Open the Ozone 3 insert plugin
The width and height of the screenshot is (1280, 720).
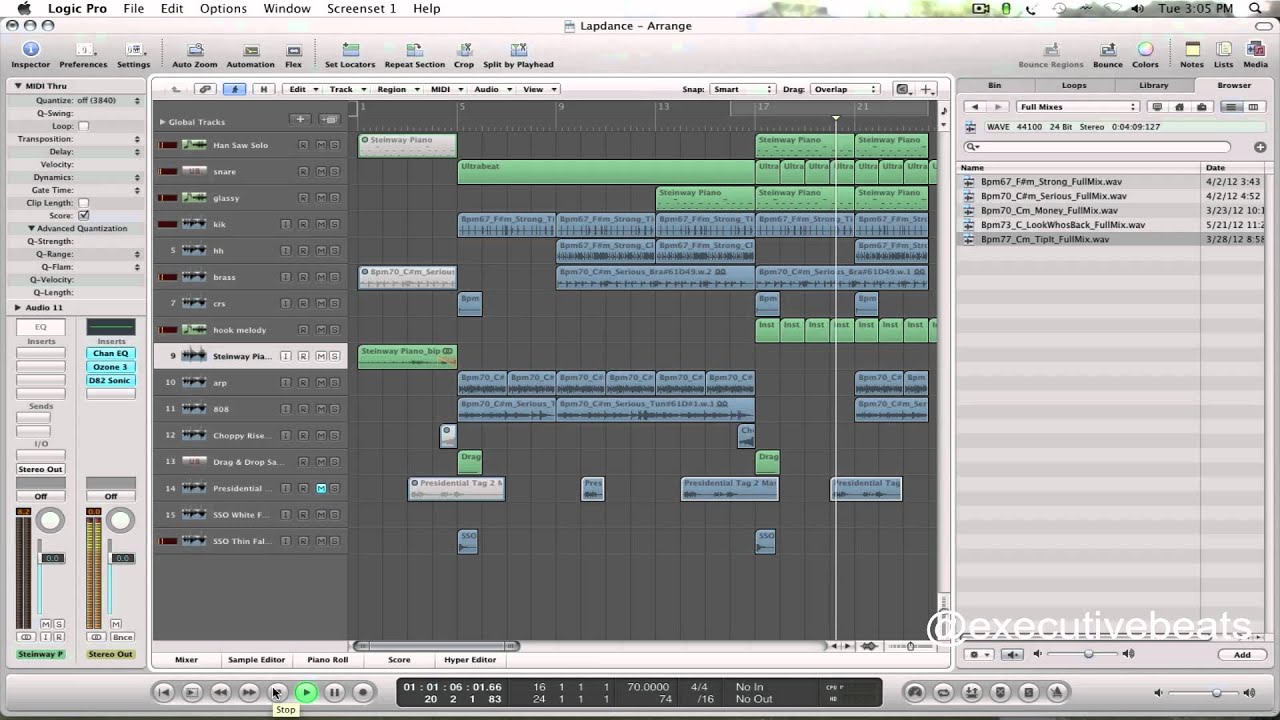point(110,367)
